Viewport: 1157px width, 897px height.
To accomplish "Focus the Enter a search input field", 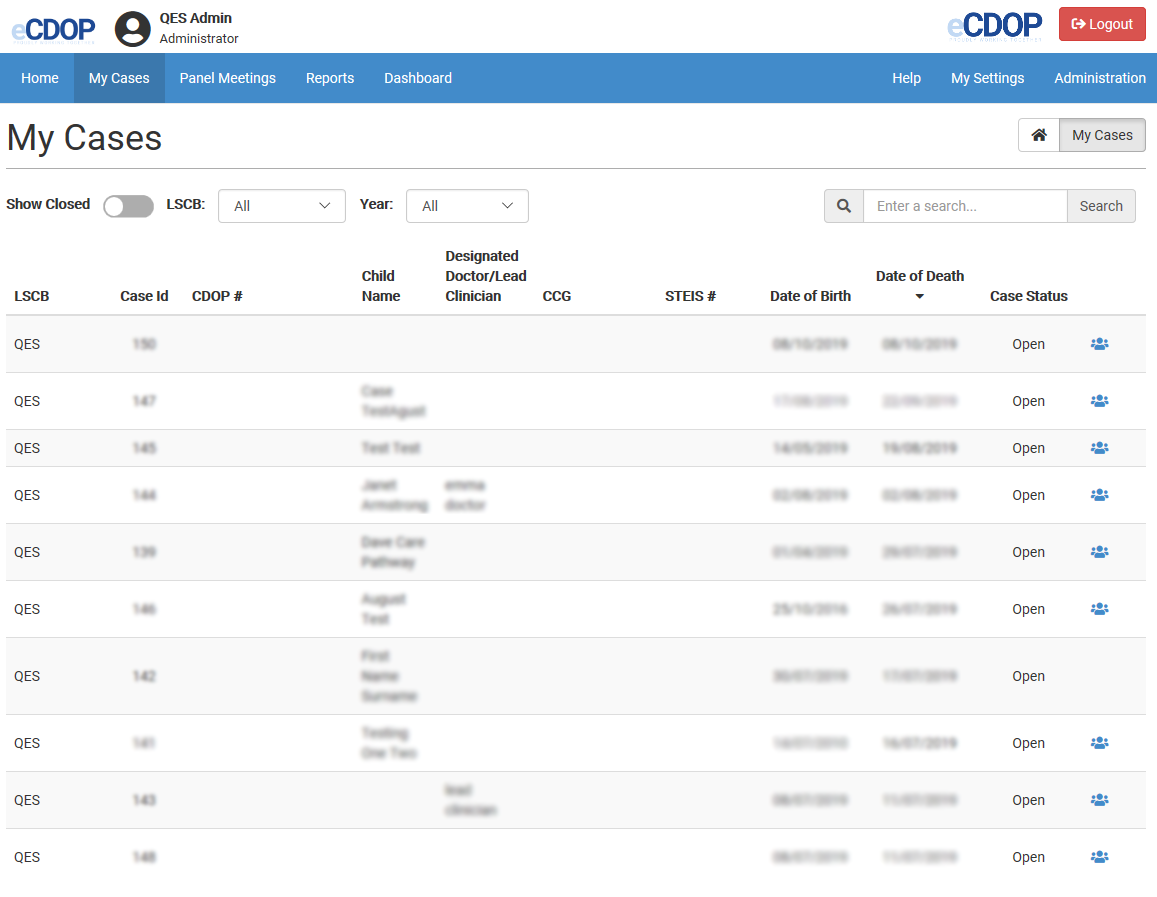I will [x=965, y=206].
